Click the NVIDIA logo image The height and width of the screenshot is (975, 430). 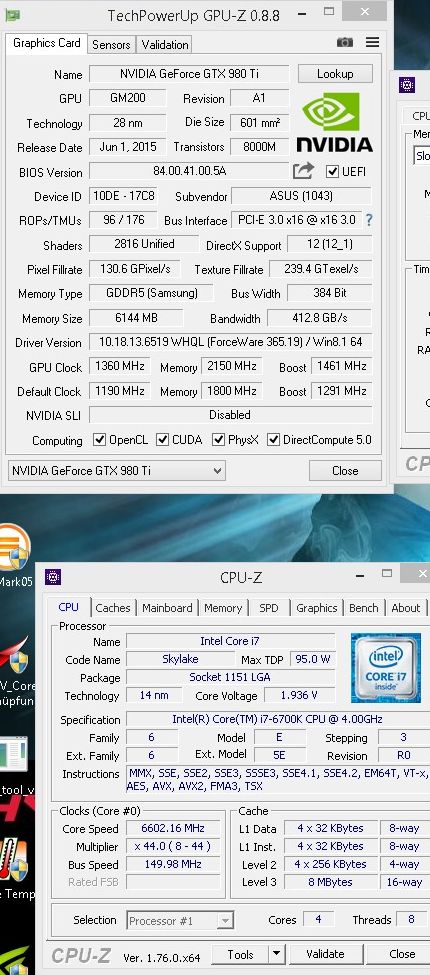click(334, 122)
